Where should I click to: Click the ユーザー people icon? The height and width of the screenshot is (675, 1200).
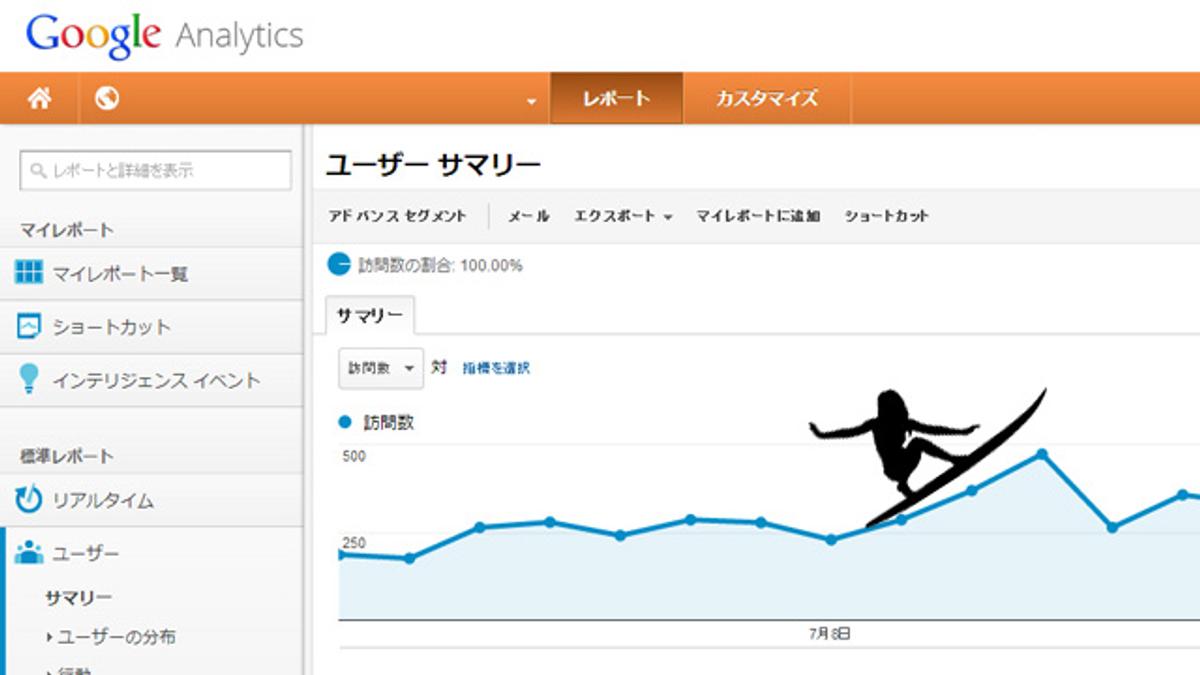point(29,552)
